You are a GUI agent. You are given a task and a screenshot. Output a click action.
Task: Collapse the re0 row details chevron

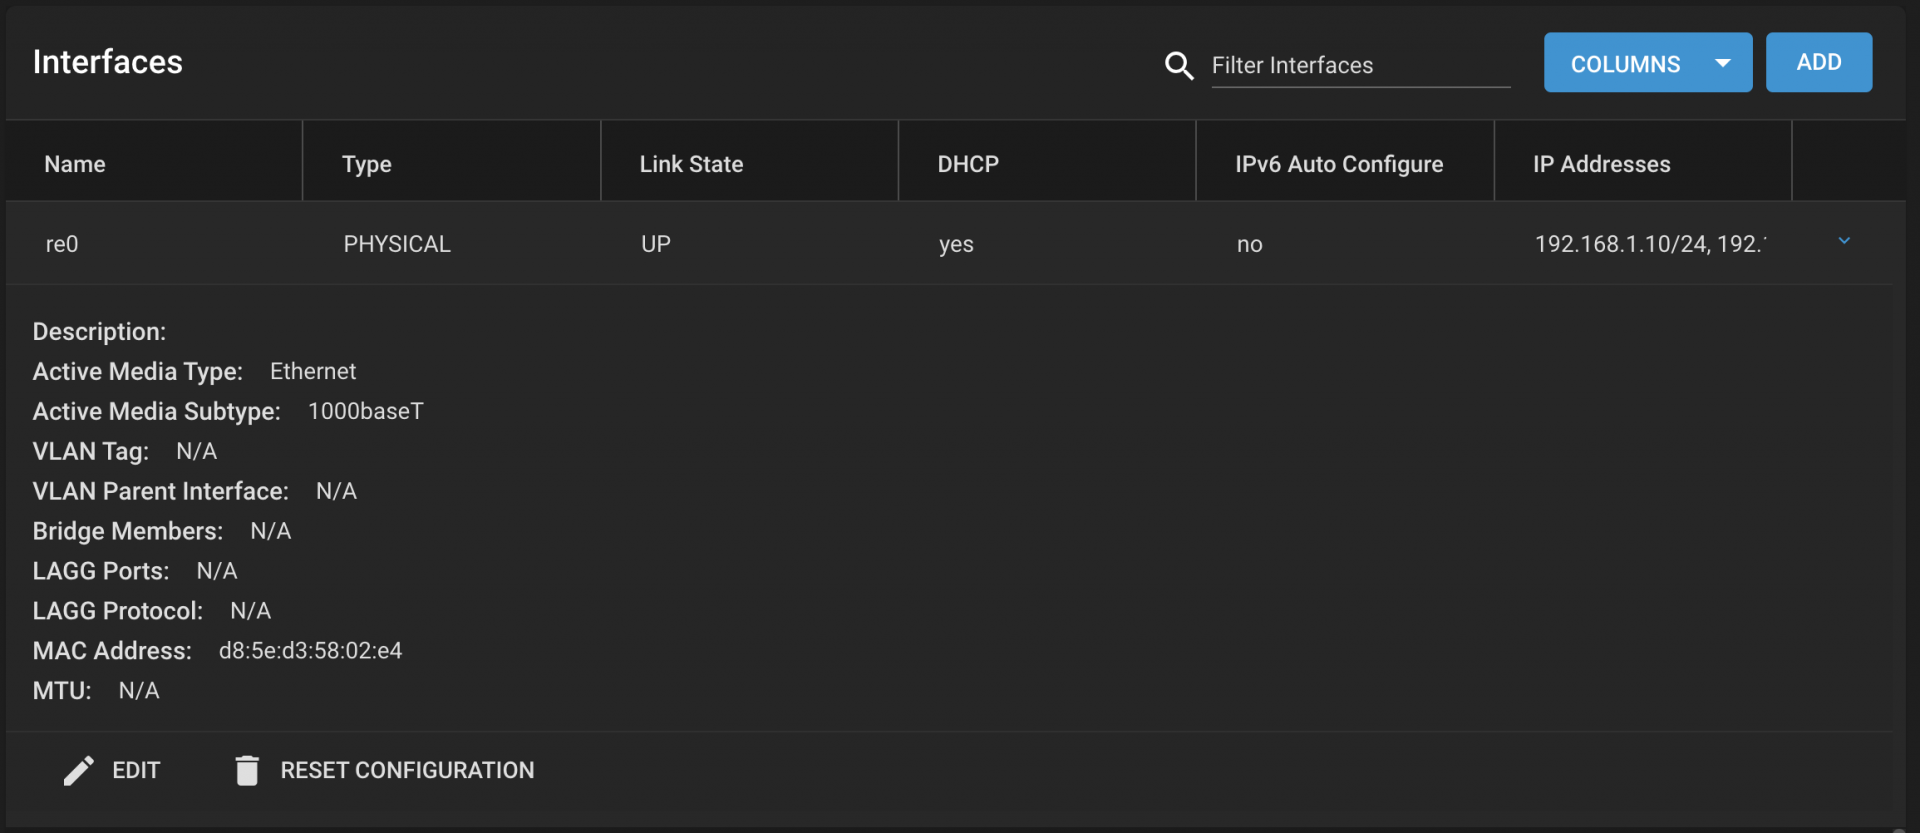(x=1844, y=241)
